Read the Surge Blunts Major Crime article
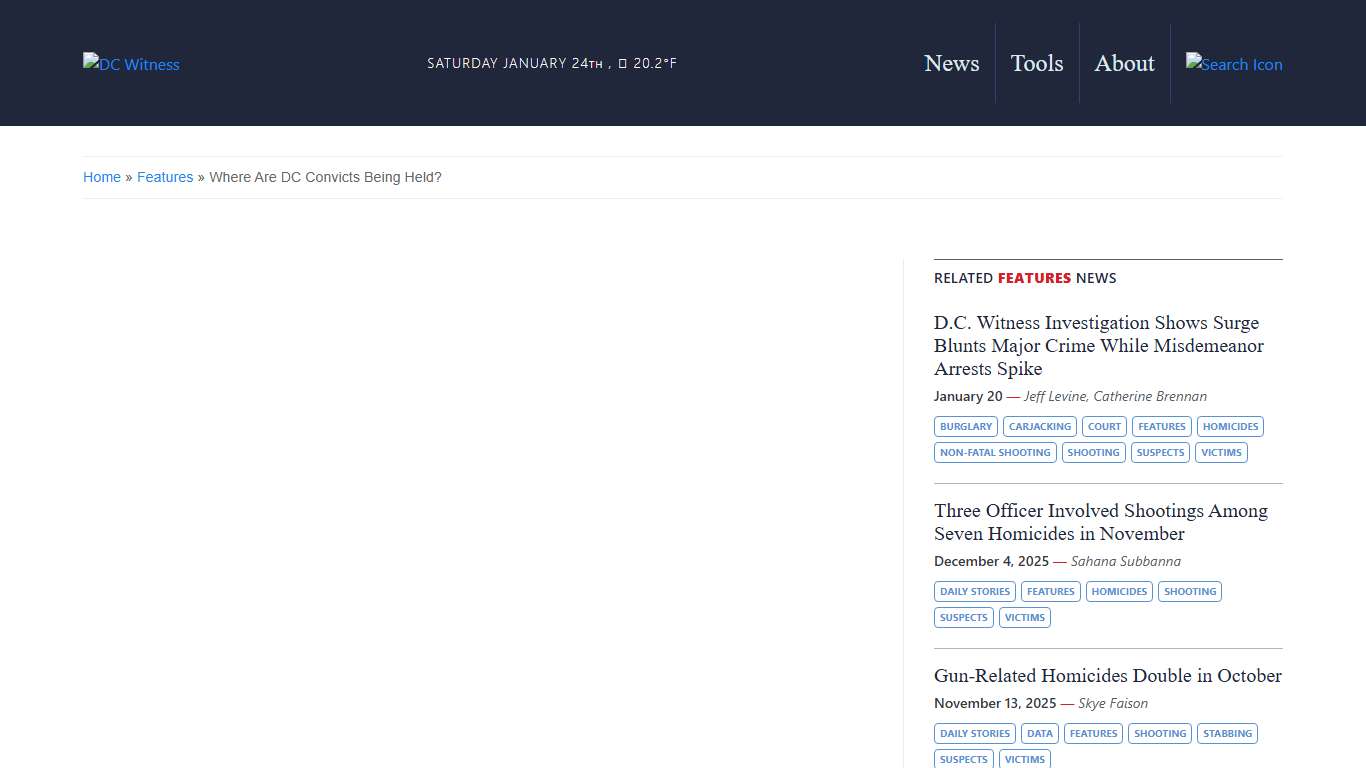The width and height of the screenshot is (1366, 768). pos(1098,345)
